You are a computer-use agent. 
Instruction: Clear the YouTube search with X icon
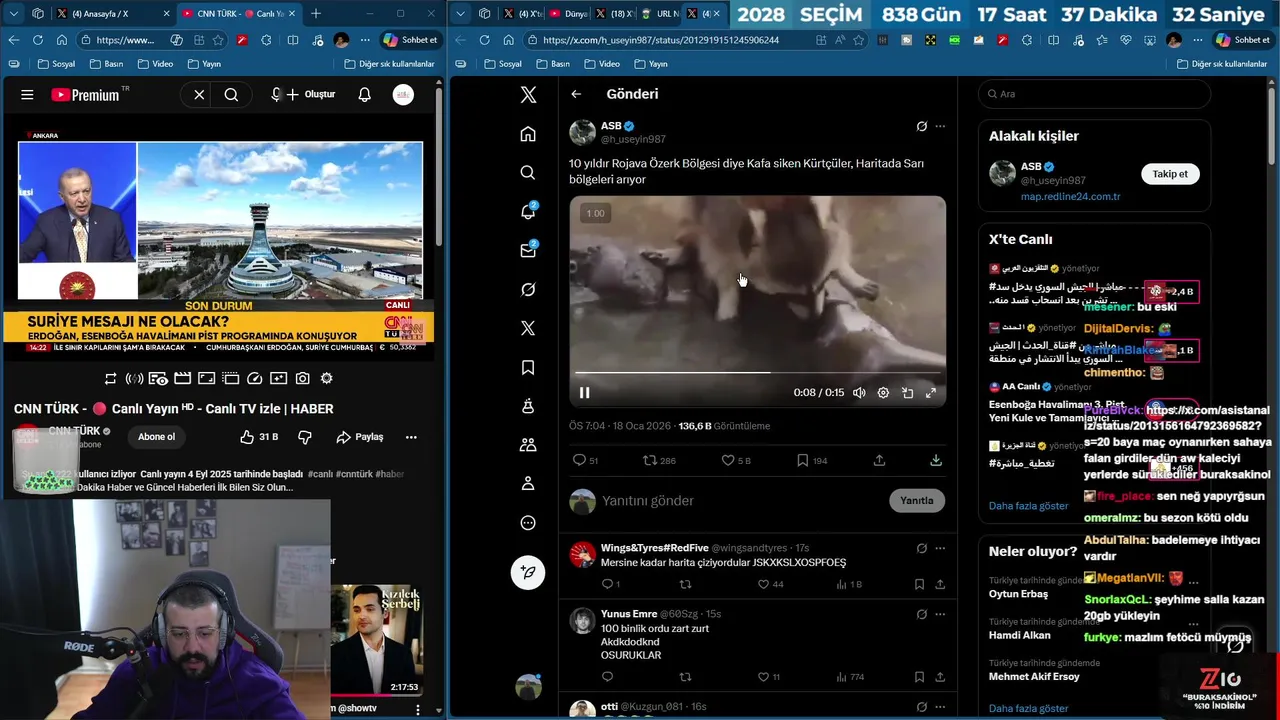(199, 95)
